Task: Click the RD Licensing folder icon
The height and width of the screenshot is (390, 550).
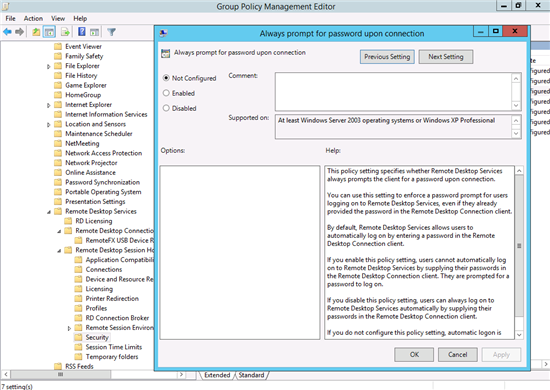Action: (68, 221)
